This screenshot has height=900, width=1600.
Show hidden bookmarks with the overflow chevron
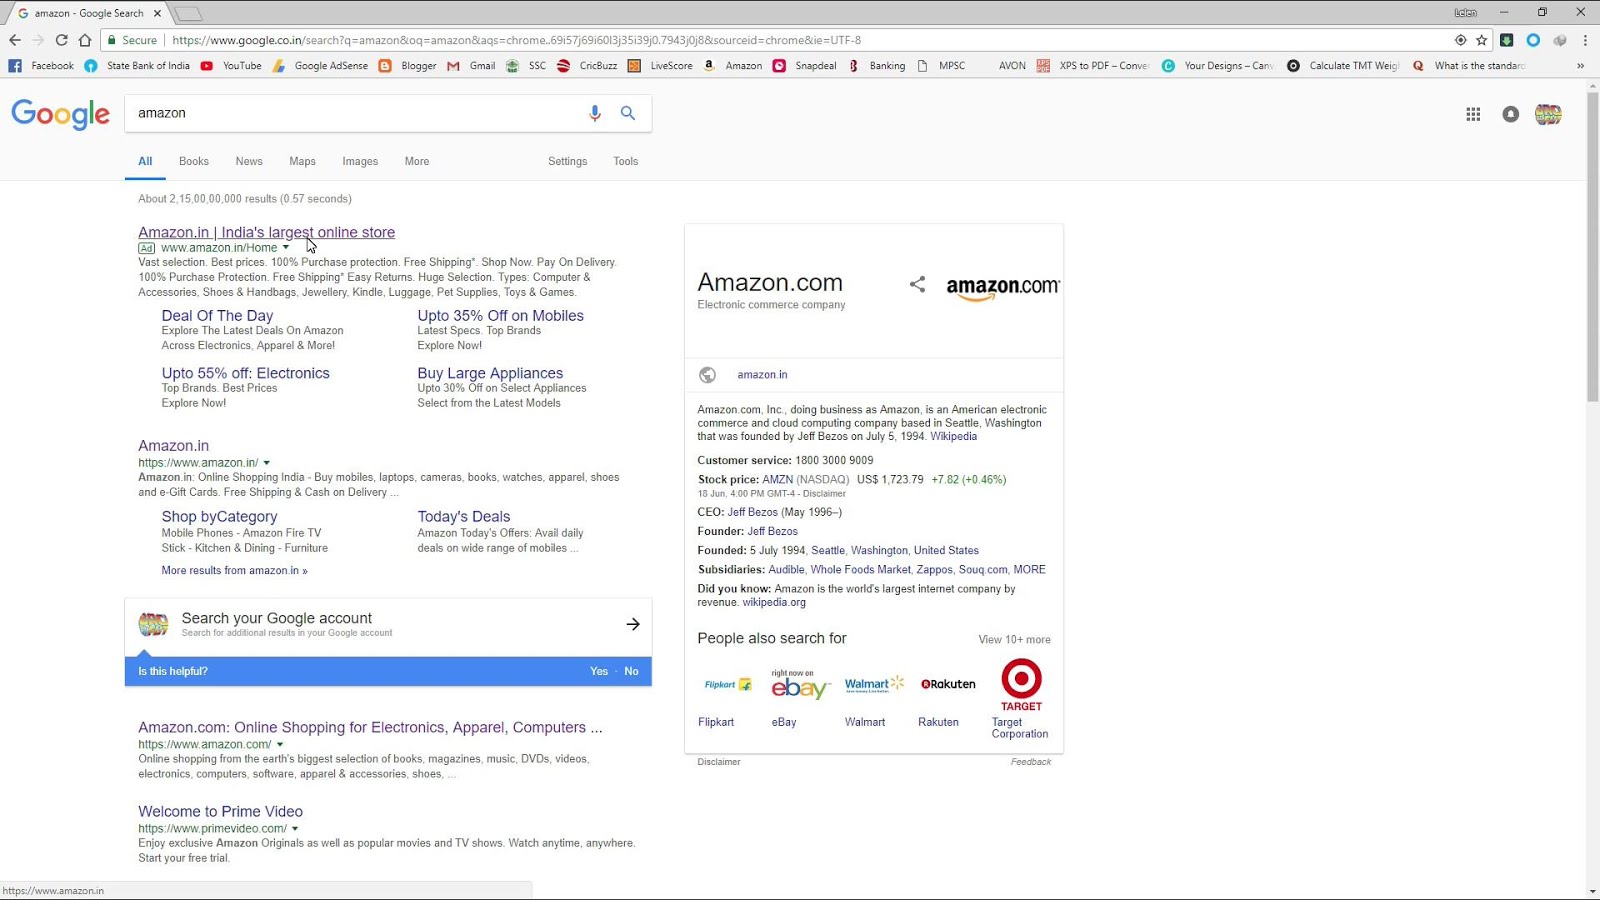1580,66
